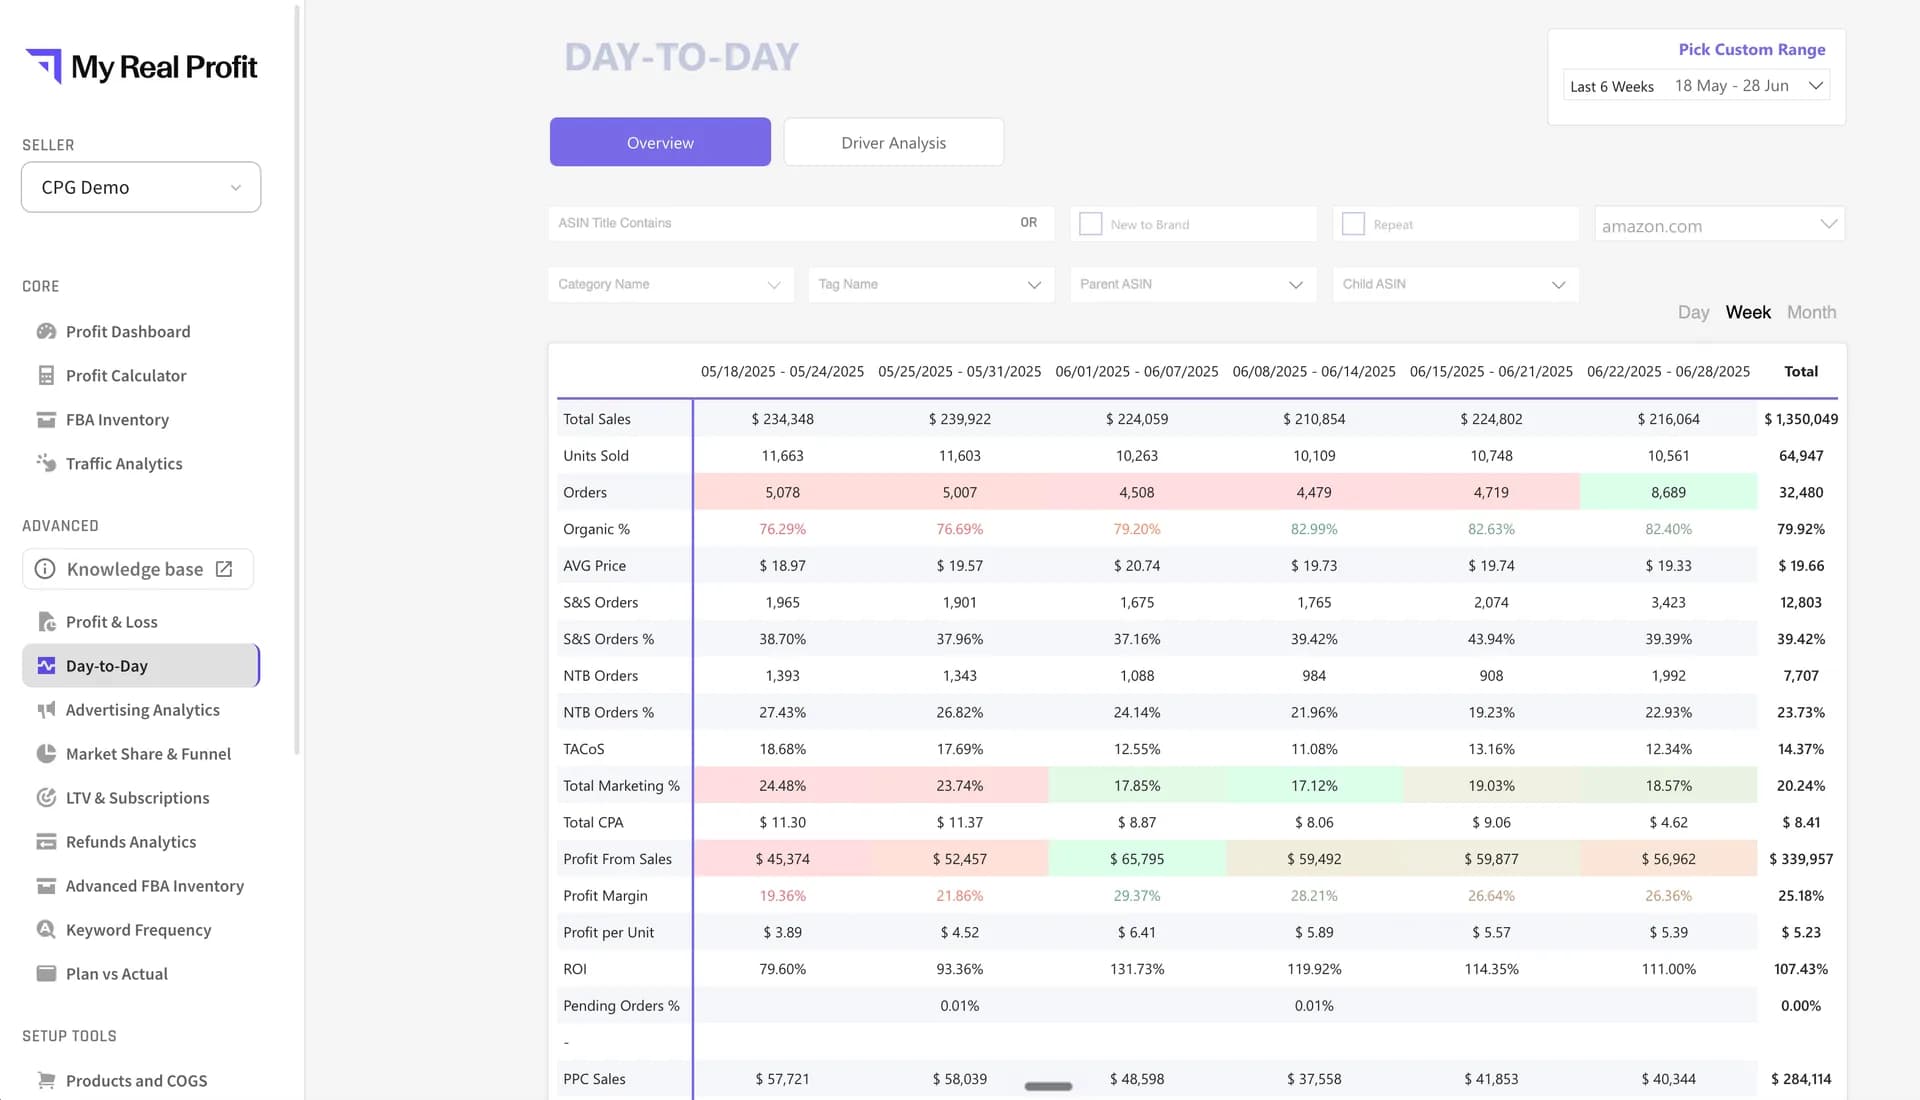1920x1100 pixels.
Task: Click the Market Share & Funnel pie icon
Action: tap(46, 753)
